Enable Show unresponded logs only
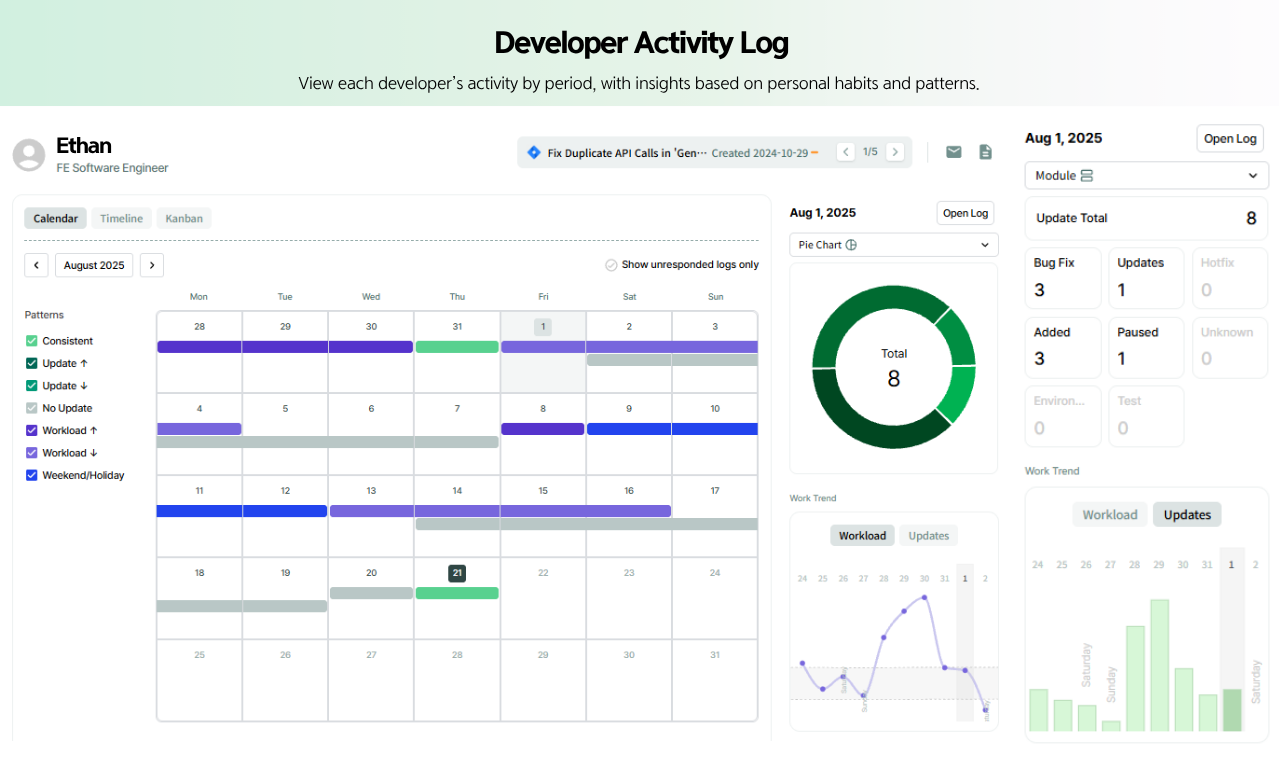This screenshot has height=760, width=1279. [611, 265]
